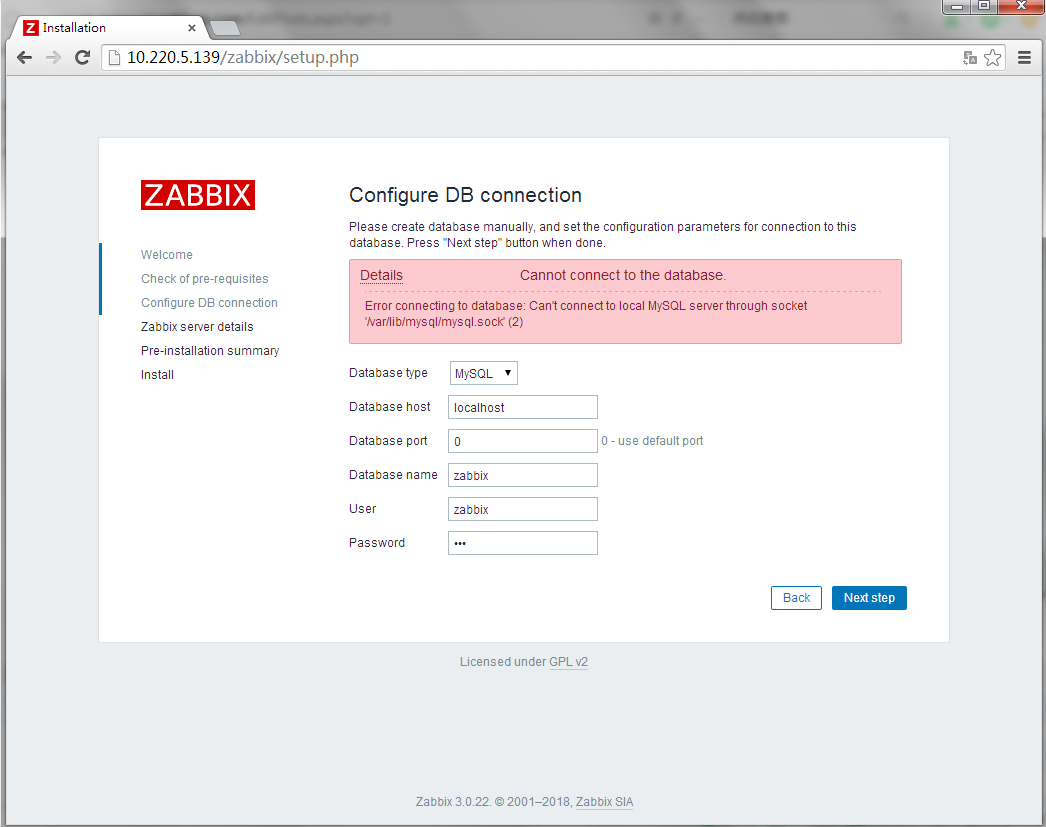
Task: Click the translate page icon
Action: coord(970,58)
